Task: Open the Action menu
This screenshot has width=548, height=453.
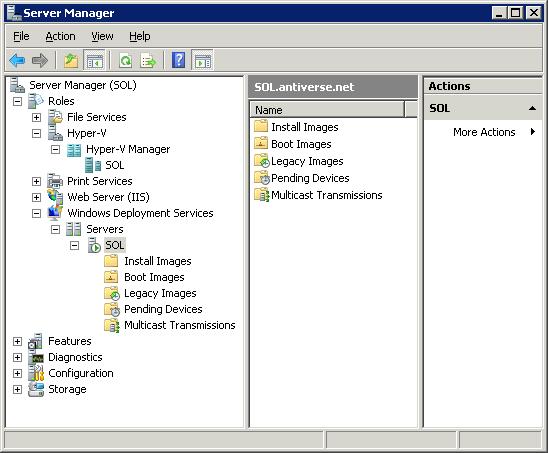Action: (x=60, y=36)
